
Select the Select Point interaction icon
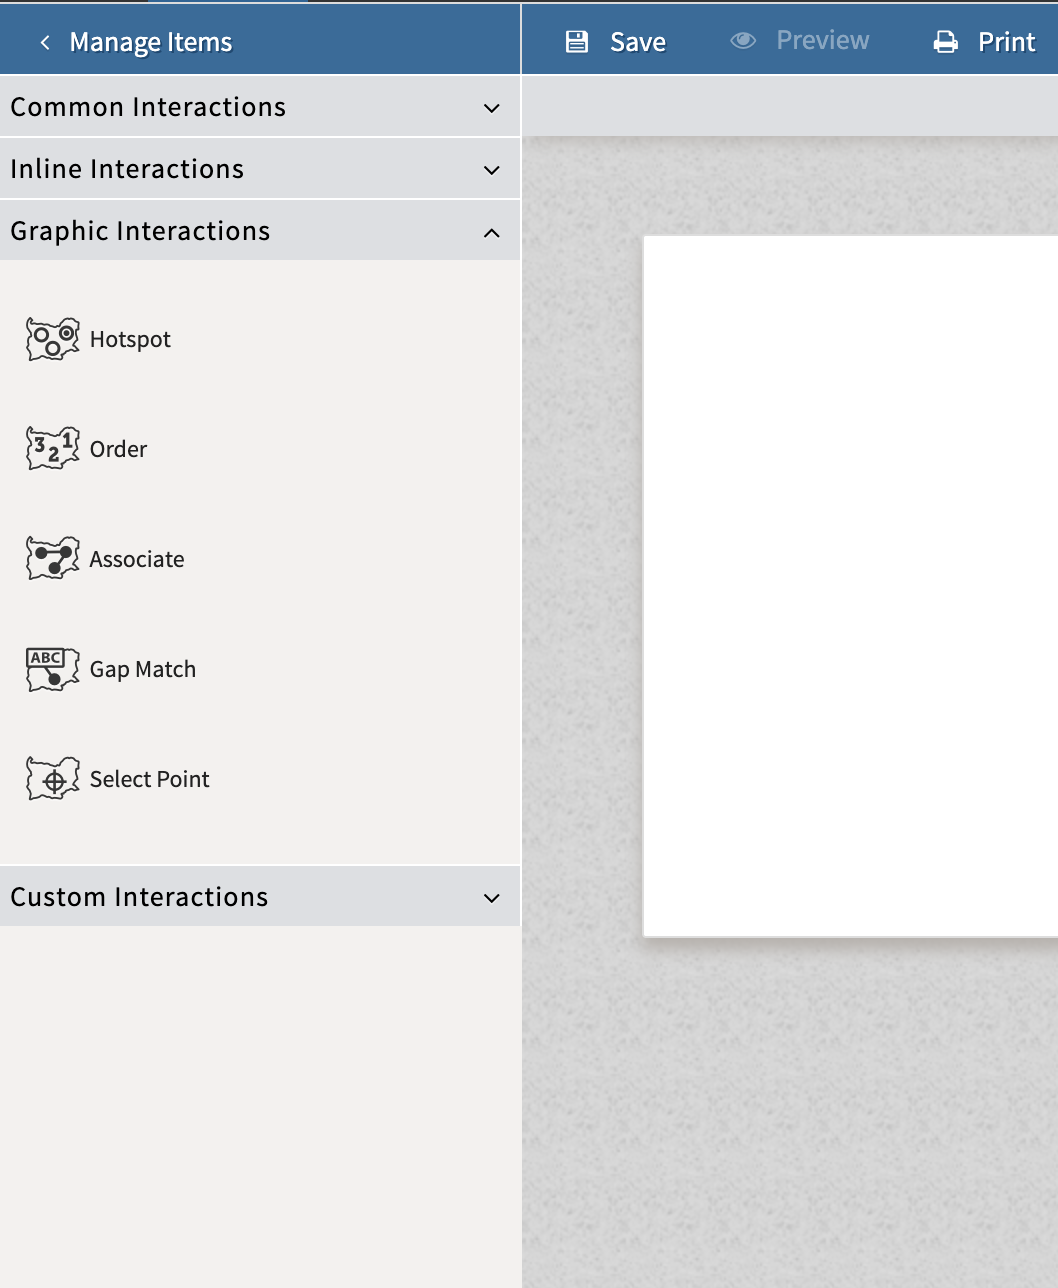click(x=52, y=778)
